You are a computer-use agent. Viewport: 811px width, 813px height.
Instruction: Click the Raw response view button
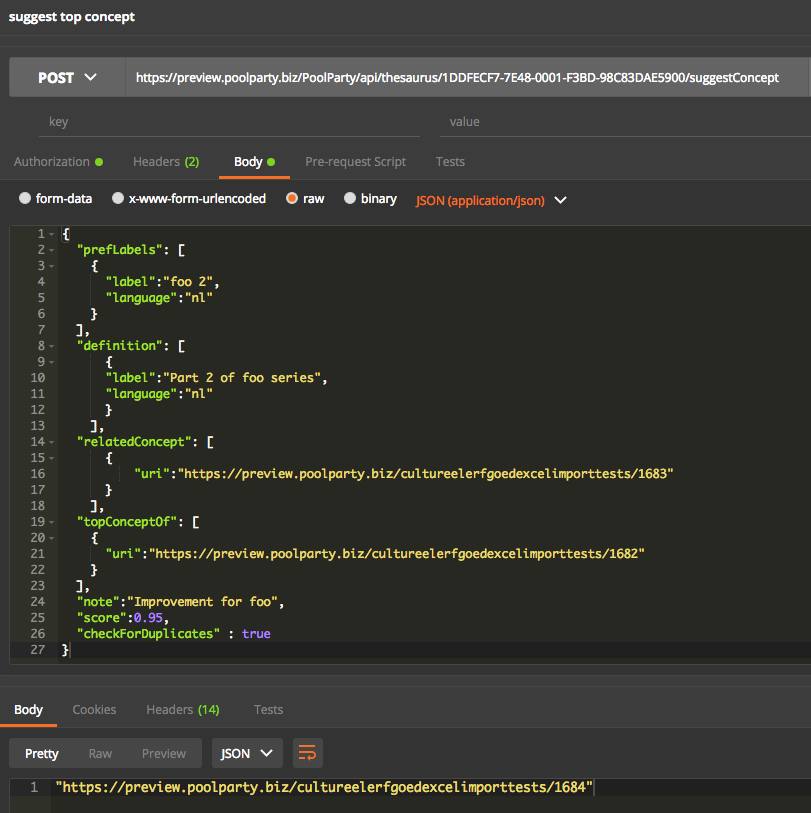pos(100,753)
